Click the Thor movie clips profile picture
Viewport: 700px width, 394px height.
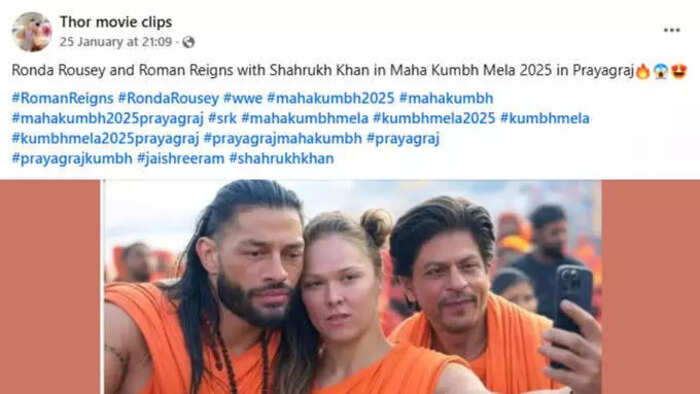[32, 32]
